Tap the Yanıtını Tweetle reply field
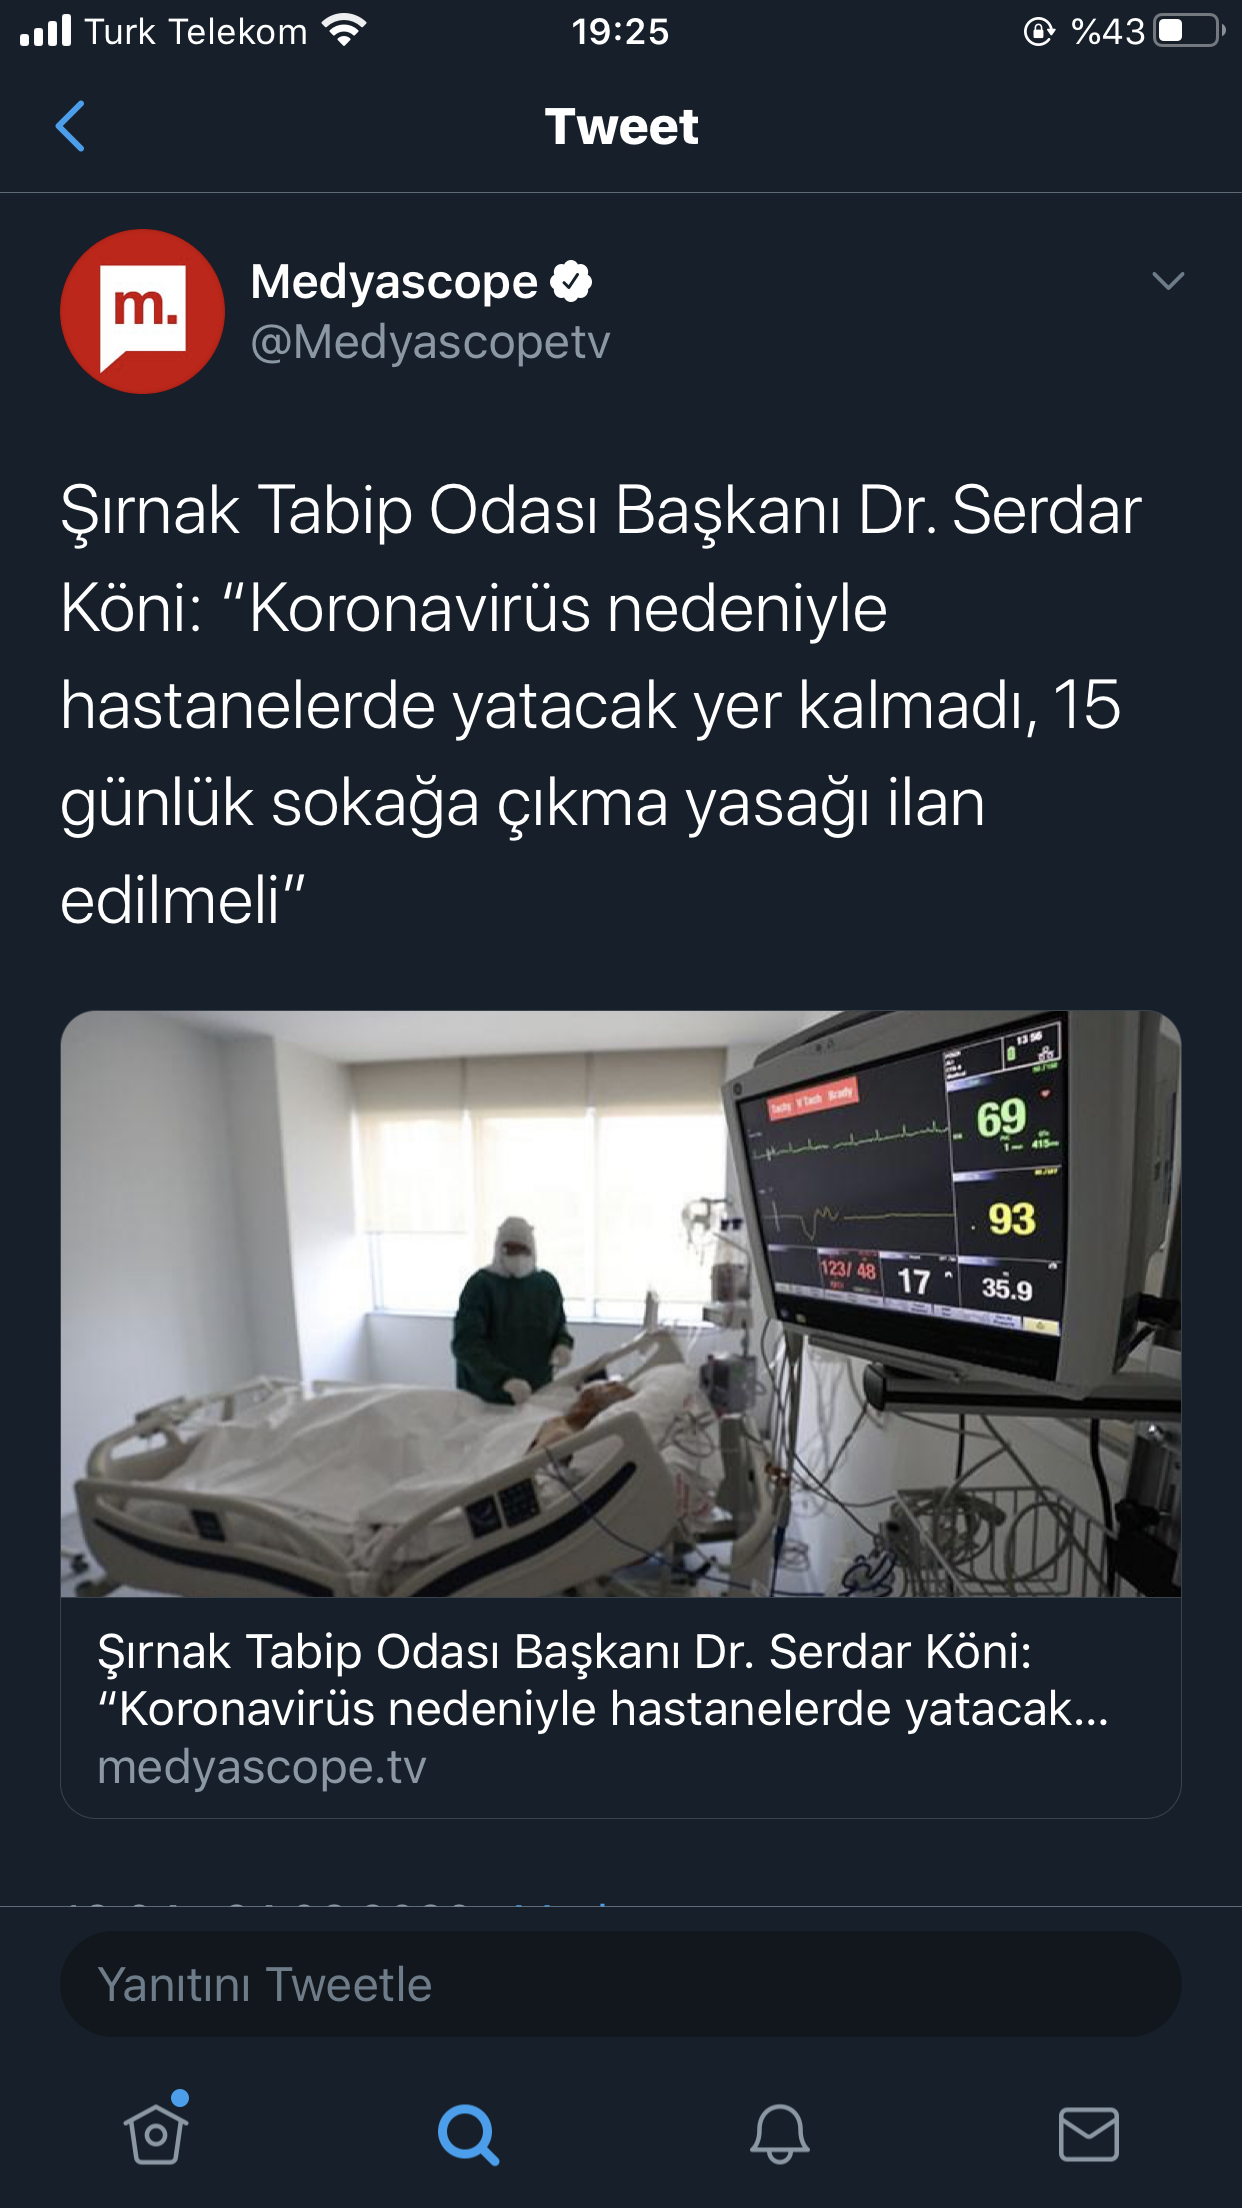 (621, 1984)
